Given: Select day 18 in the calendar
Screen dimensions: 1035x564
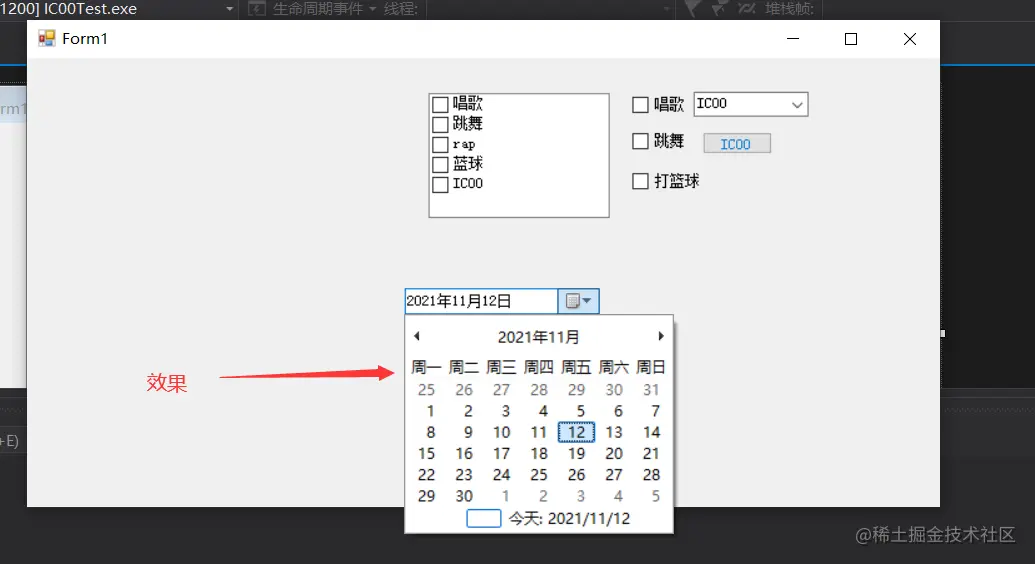Looking at the screenshot, I should [x=539, y=454].
